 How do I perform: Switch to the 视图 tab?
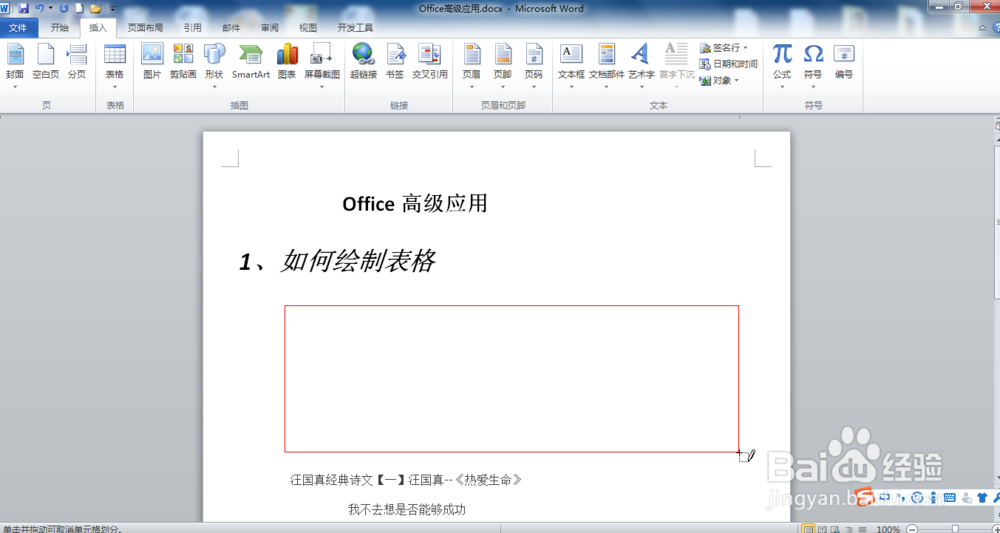308,27
